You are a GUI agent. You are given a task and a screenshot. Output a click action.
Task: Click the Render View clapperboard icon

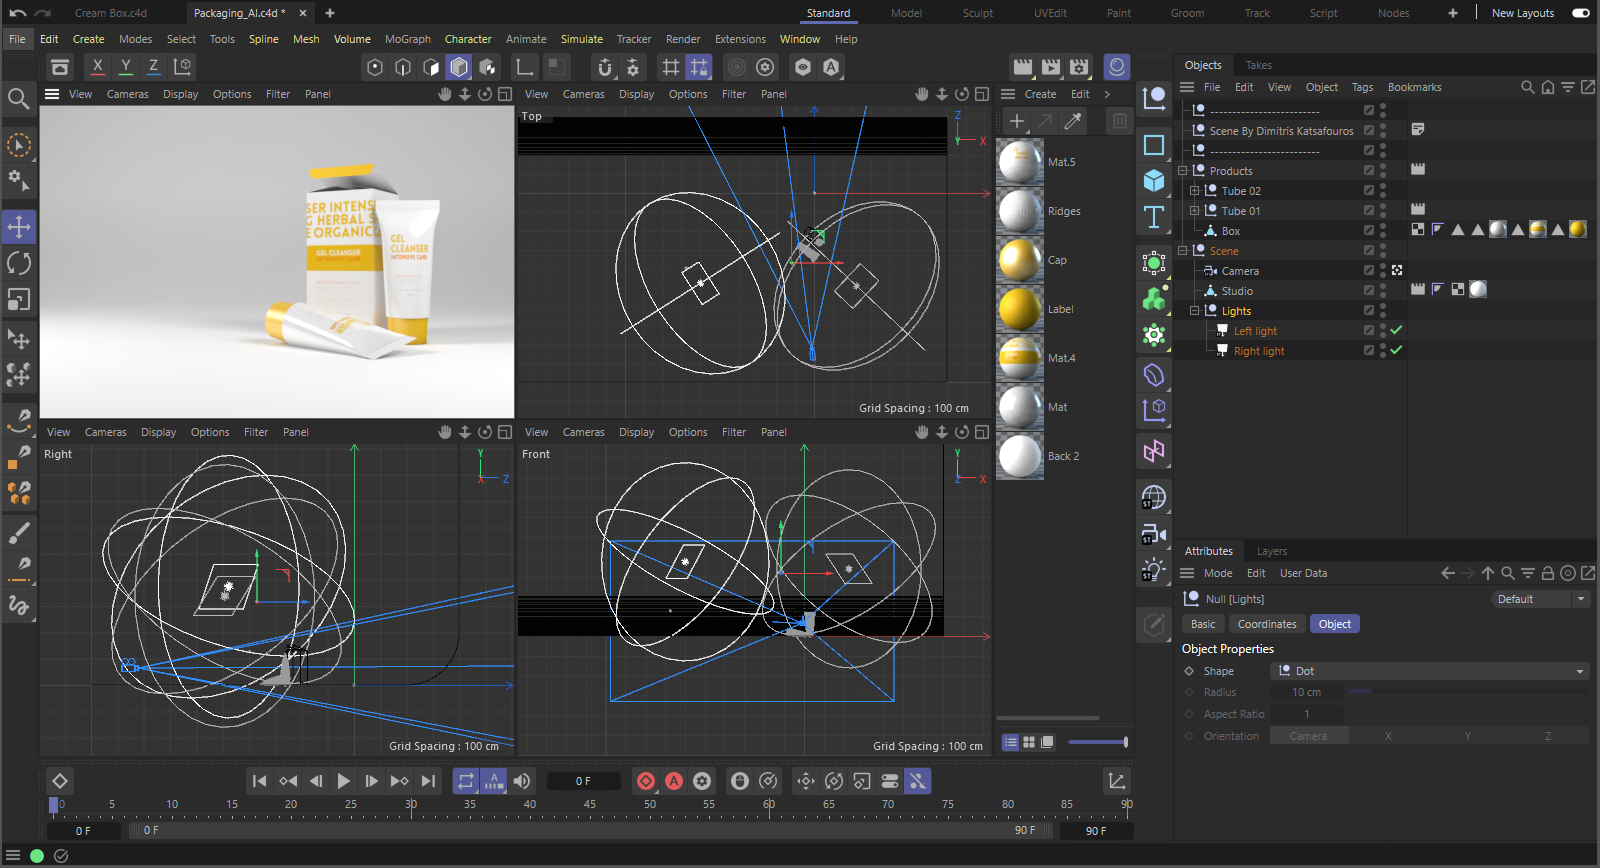tap(1022, 67)
